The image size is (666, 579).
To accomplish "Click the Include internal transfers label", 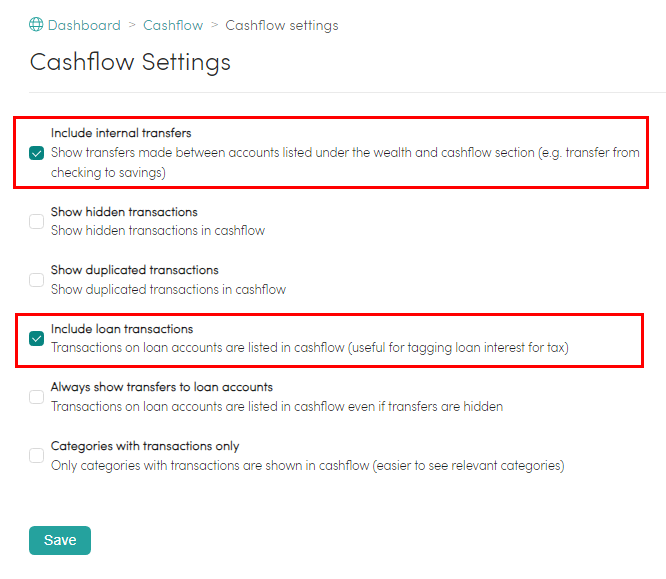I will click(x=121, y=133).
